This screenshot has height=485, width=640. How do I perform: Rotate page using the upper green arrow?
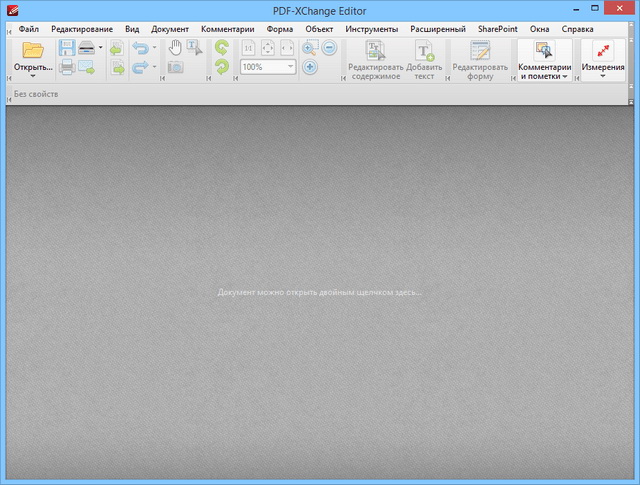click(x=221, y=48)
